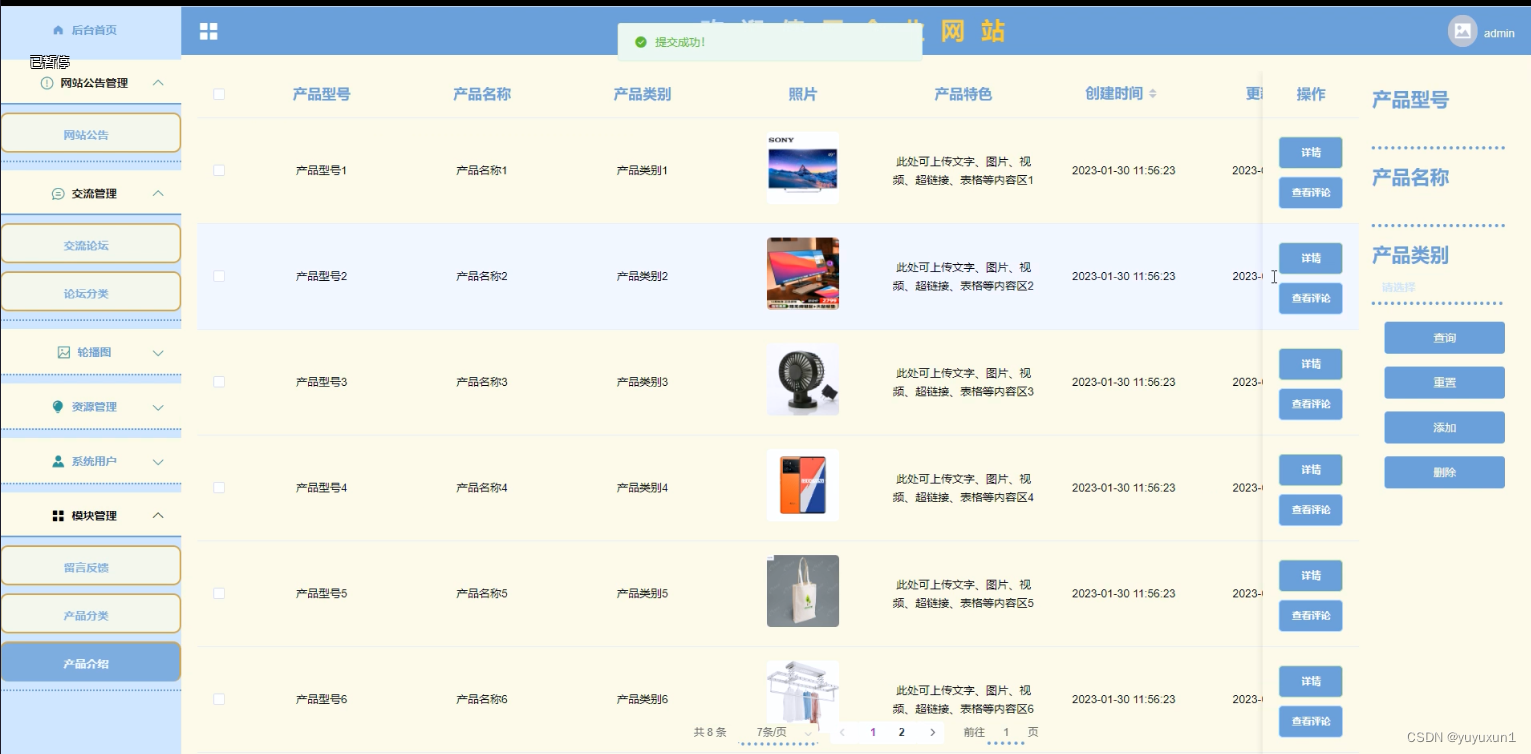
Task: Click 查看评论 for the 产品型号5 row
Action: pos(1310,616)
